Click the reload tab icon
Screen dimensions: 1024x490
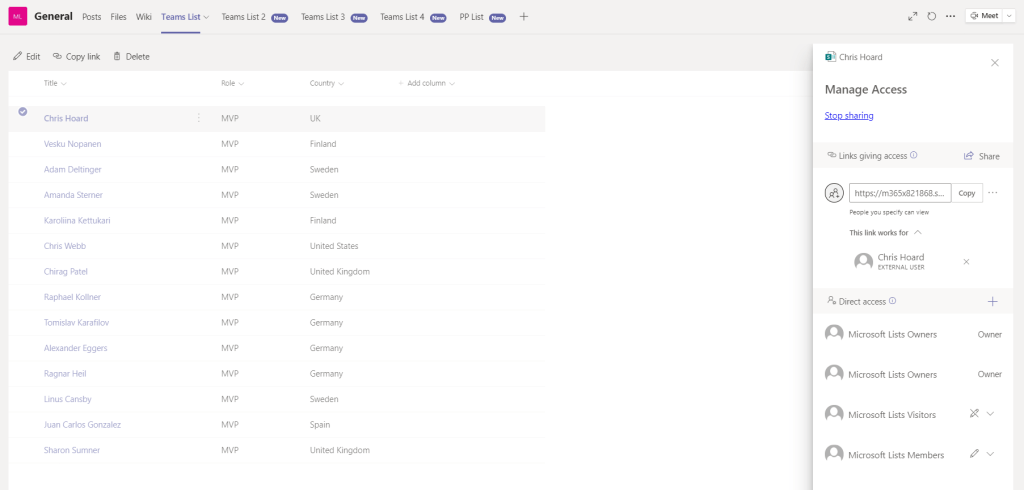[x=932, y=16]
